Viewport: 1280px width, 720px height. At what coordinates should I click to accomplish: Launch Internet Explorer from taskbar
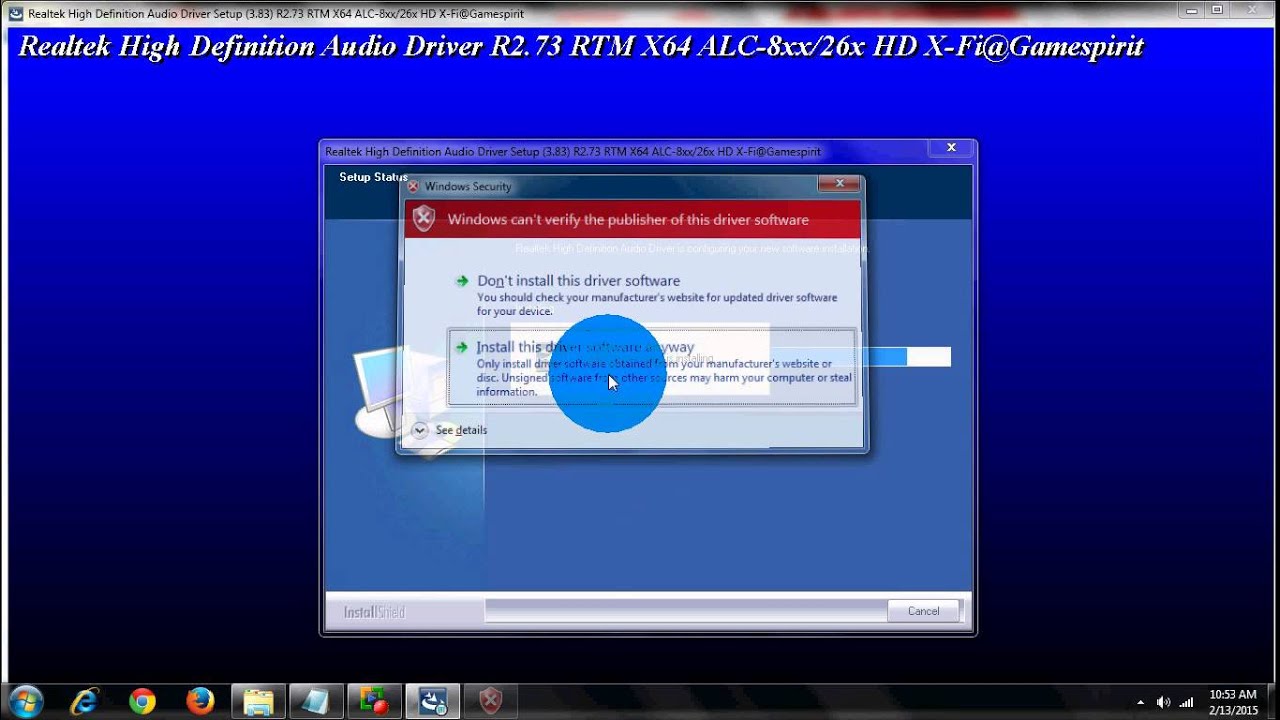85,701
